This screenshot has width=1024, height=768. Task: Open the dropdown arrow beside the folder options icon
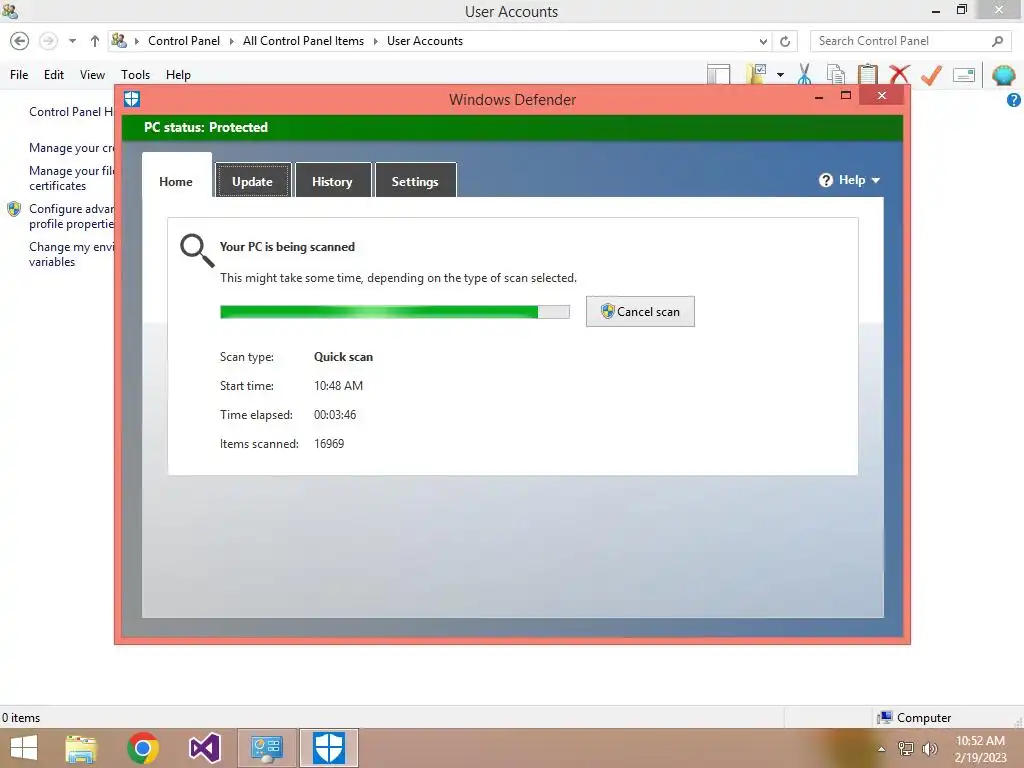(x=780, y=74)
